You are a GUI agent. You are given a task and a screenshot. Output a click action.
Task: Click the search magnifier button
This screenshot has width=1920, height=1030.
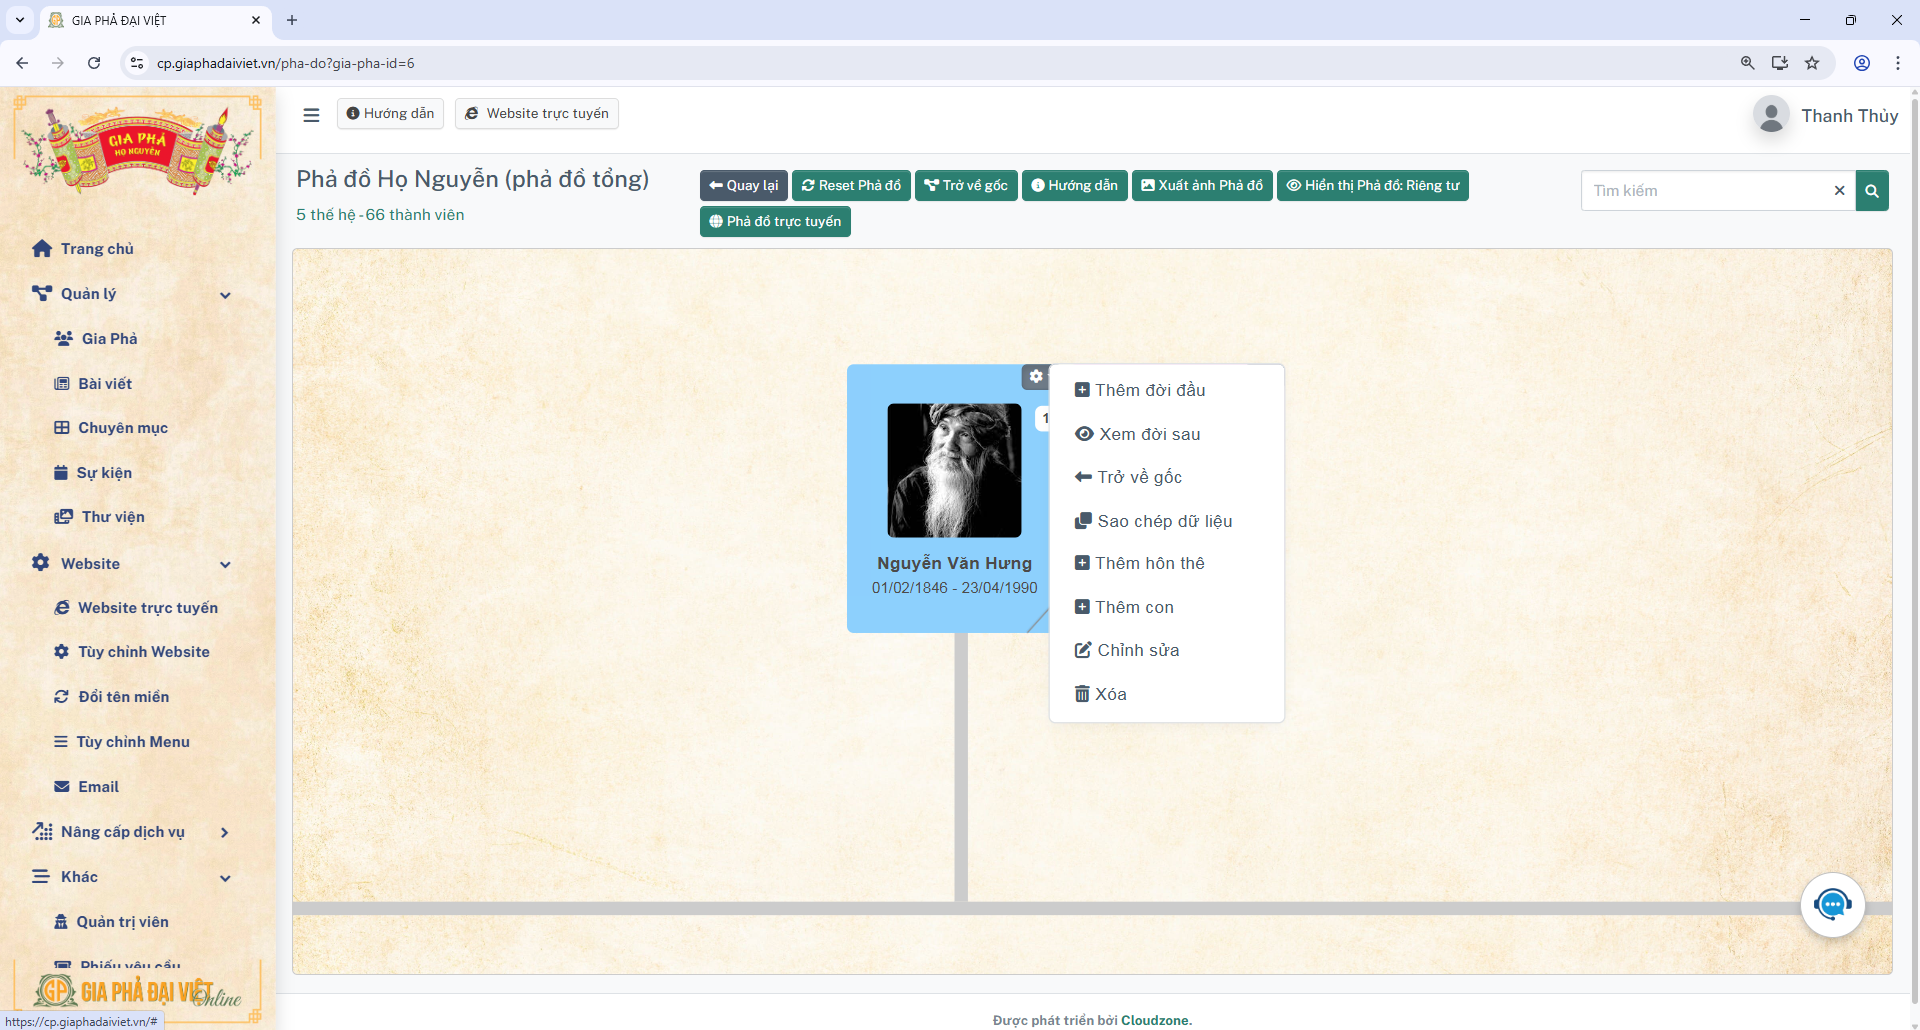click(1872, 191)
